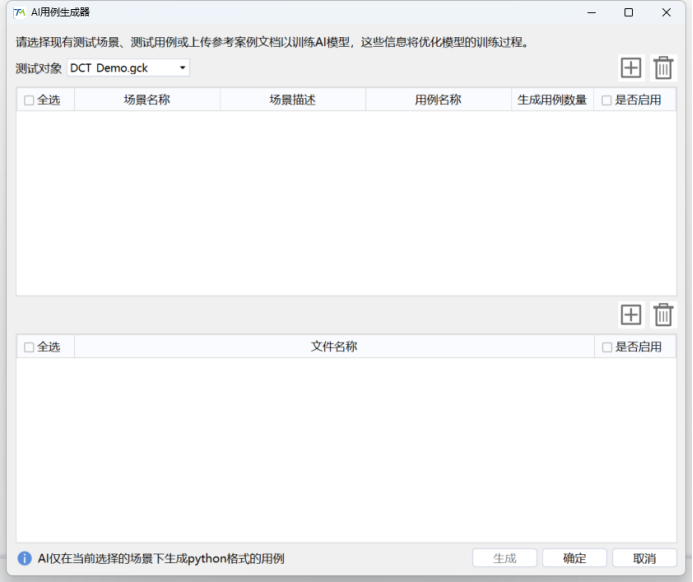Click the delete file trash icon
The width and height of the screenshot is (693, 582).
coord(663,315)
